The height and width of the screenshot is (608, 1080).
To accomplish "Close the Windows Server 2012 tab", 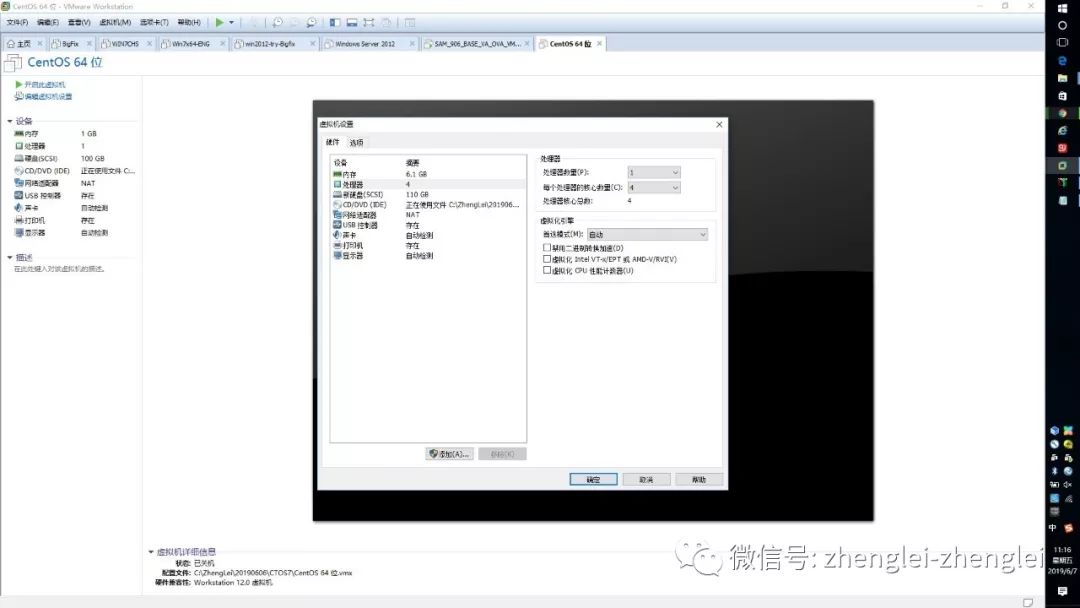I will click(412, 43).
